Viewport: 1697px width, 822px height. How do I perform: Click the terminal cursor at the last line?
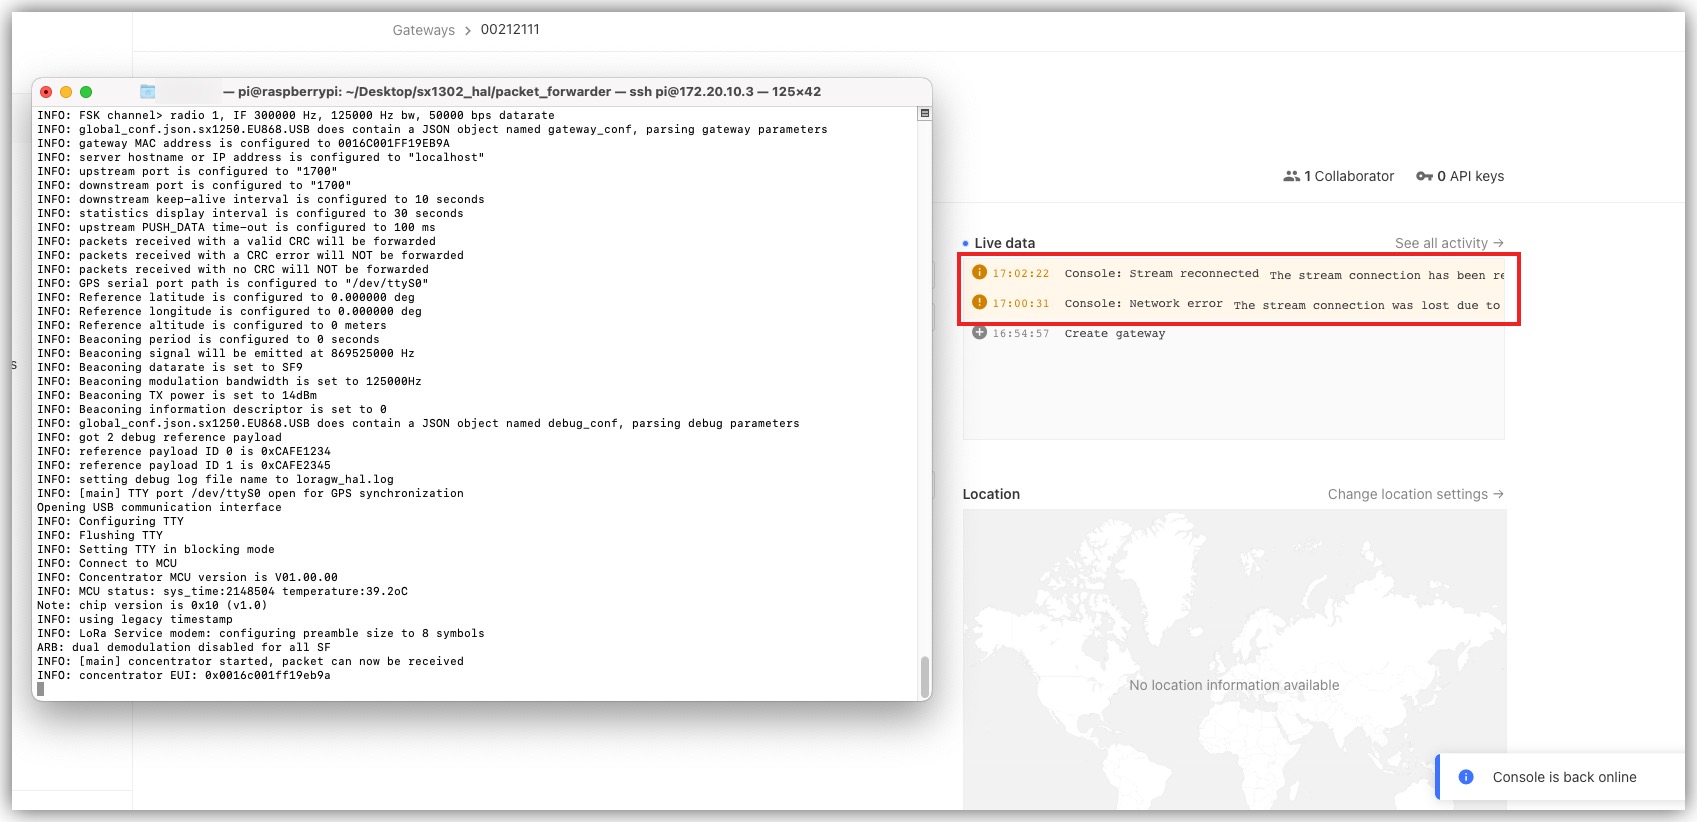41,689
